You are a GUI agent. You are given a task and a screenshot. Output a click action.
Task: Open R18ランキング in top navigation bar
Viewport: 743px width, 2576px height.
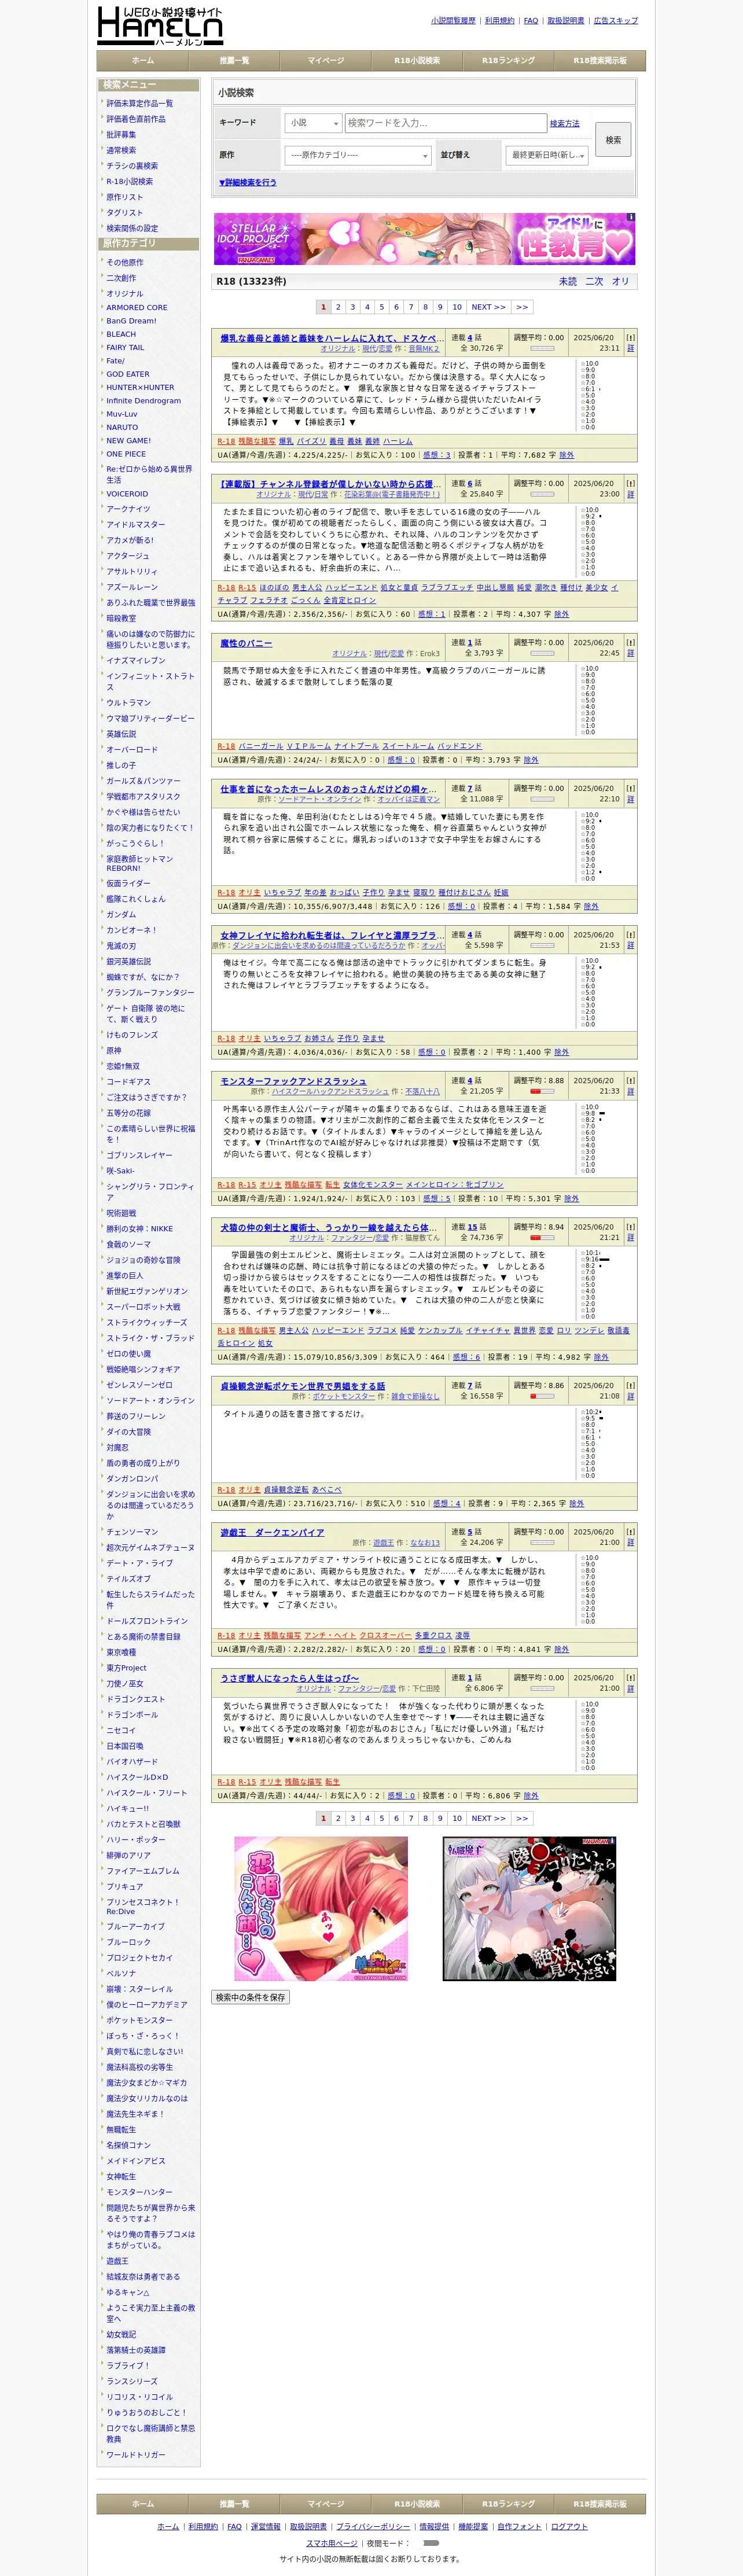(508, 60)
